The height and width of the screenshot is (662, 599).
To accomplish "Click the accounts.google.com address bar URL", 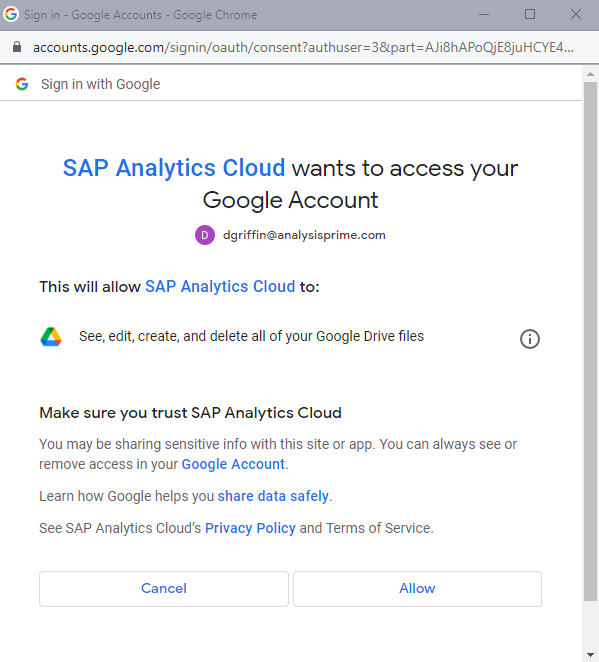I will (303, 47).
